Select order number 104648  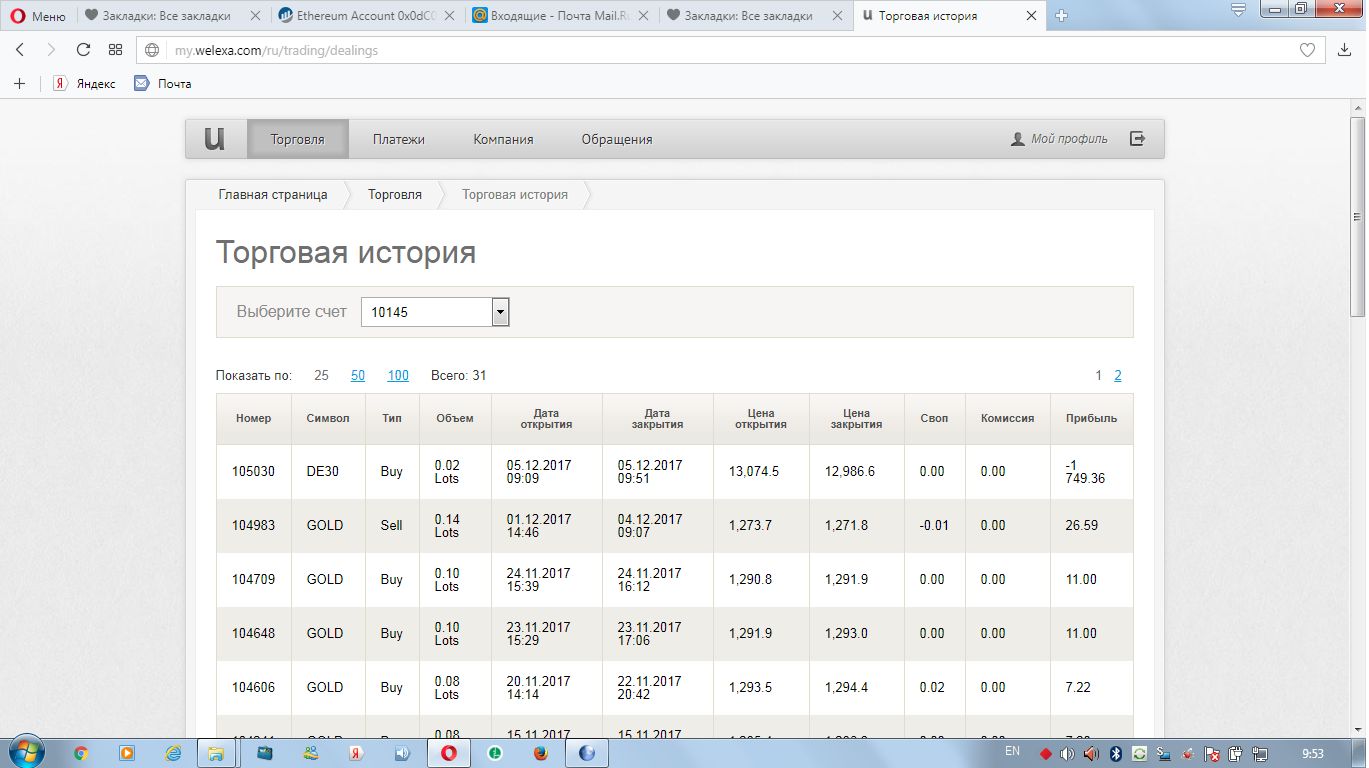click(x=253, y=634)
